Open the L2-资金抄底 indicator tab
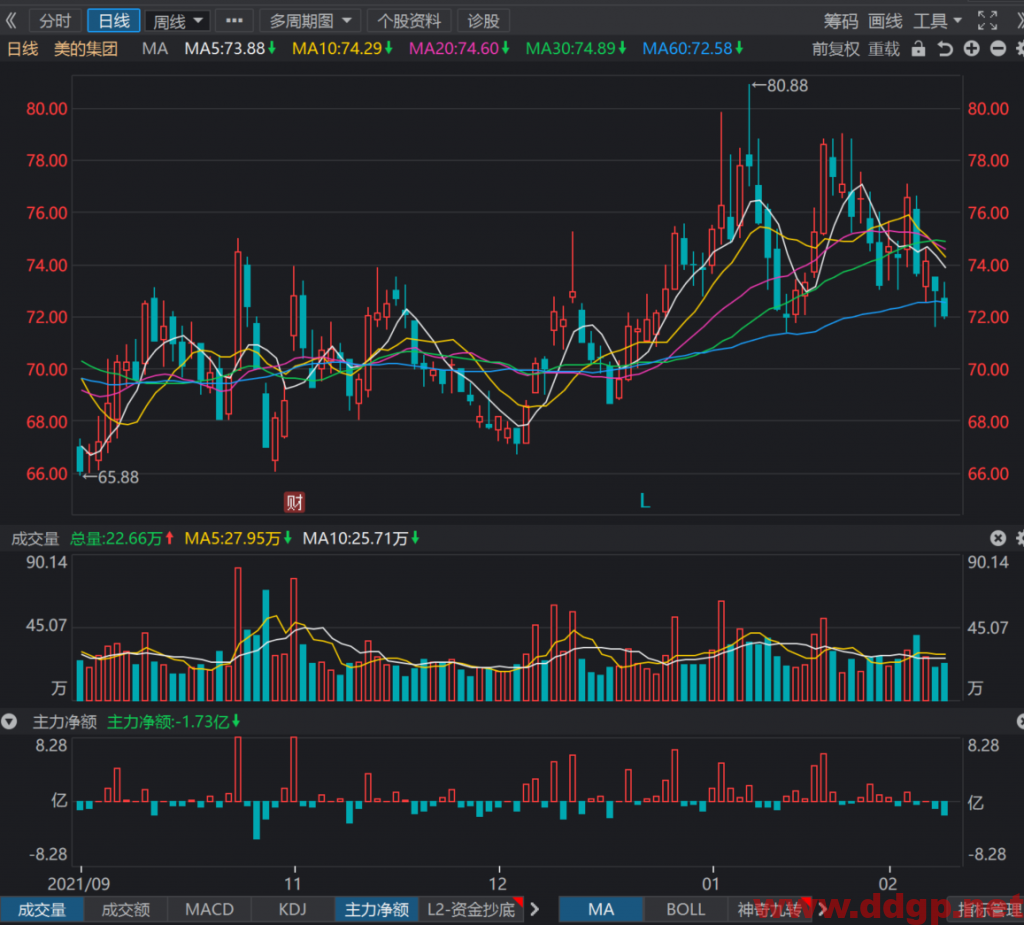 click(x=471, y=909)
